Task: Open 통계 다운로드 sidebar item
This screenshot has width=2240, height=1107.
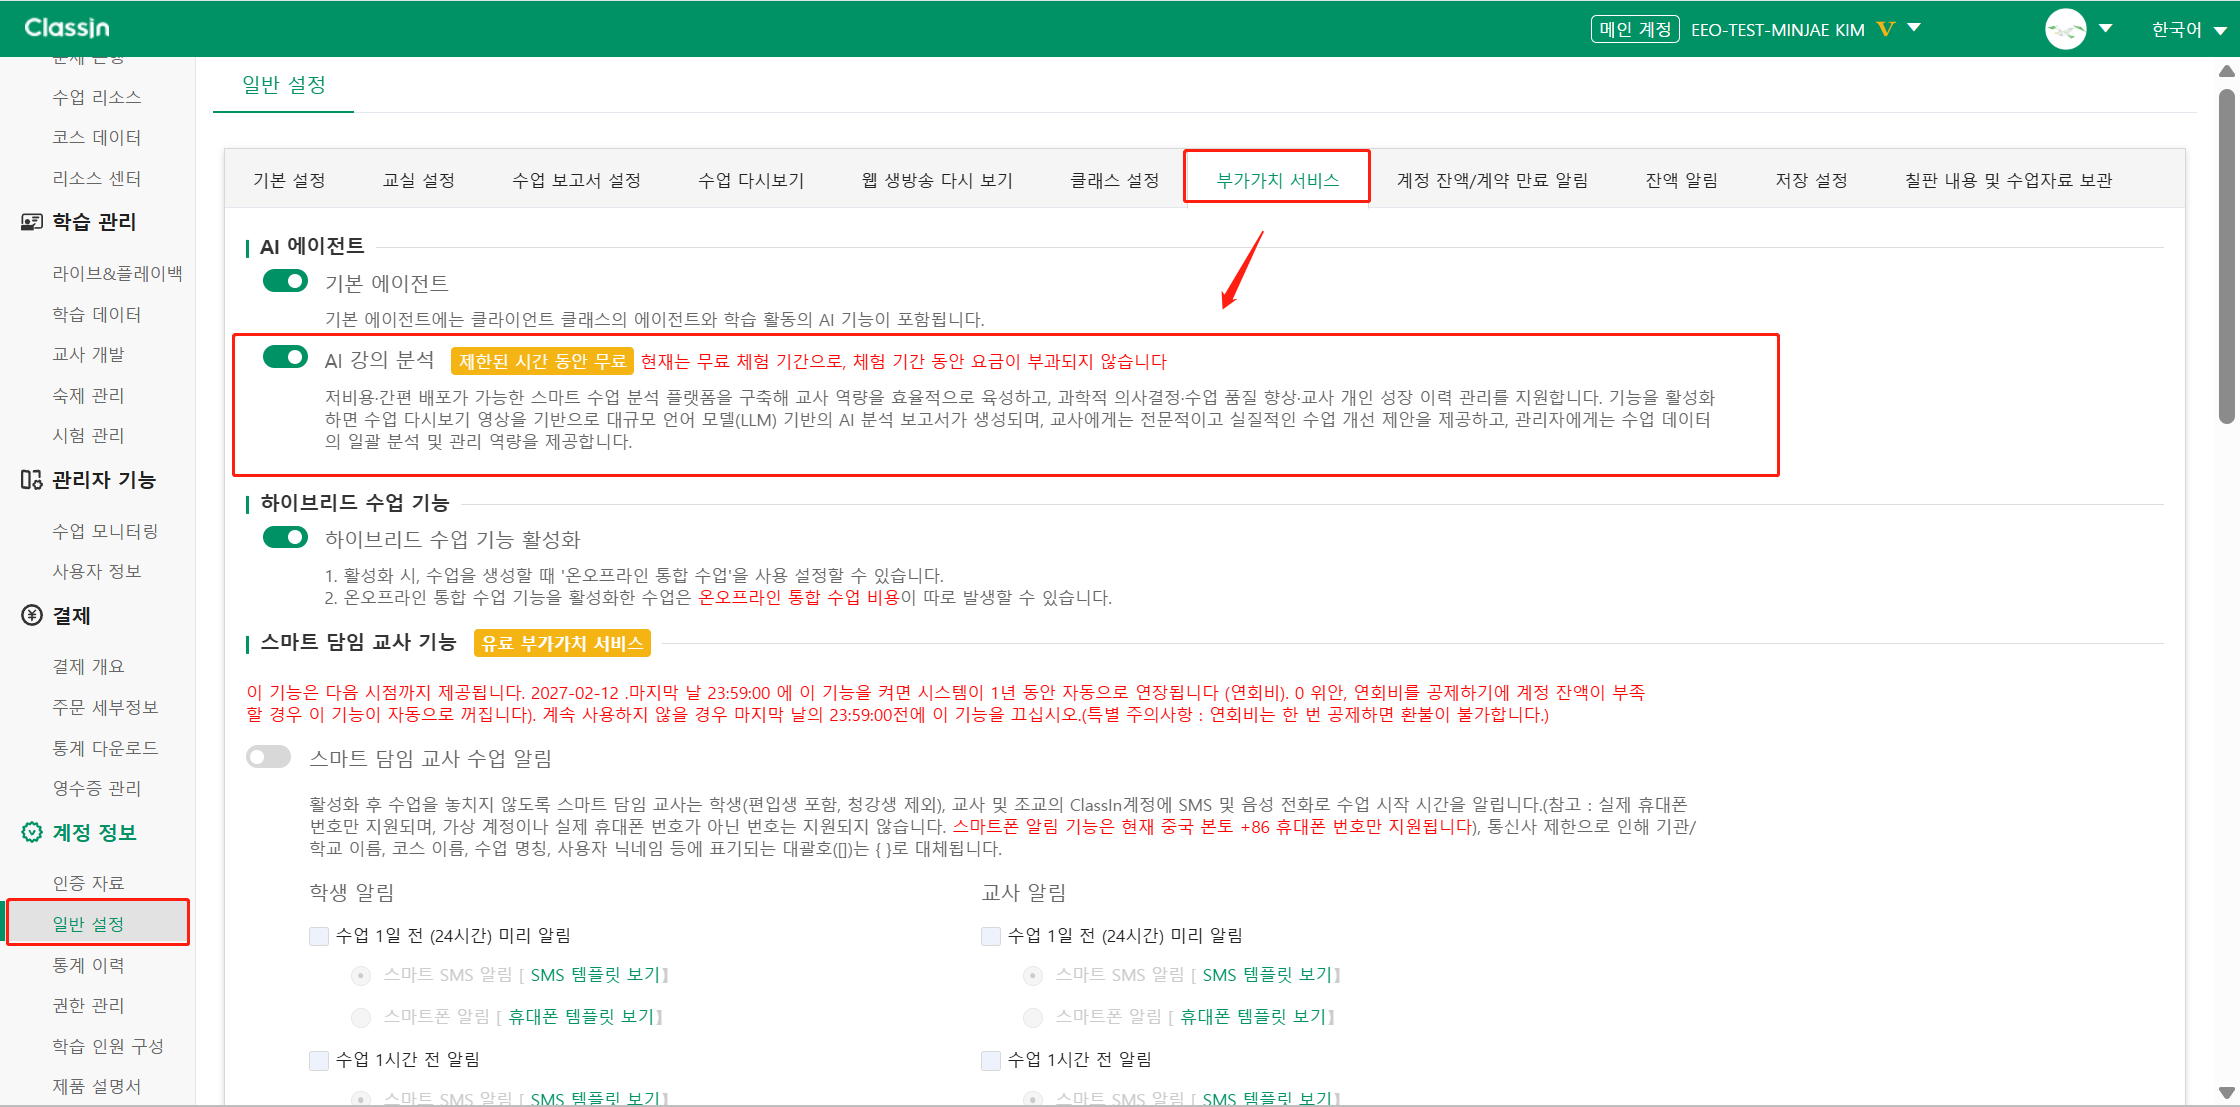Action: (105, 748)
